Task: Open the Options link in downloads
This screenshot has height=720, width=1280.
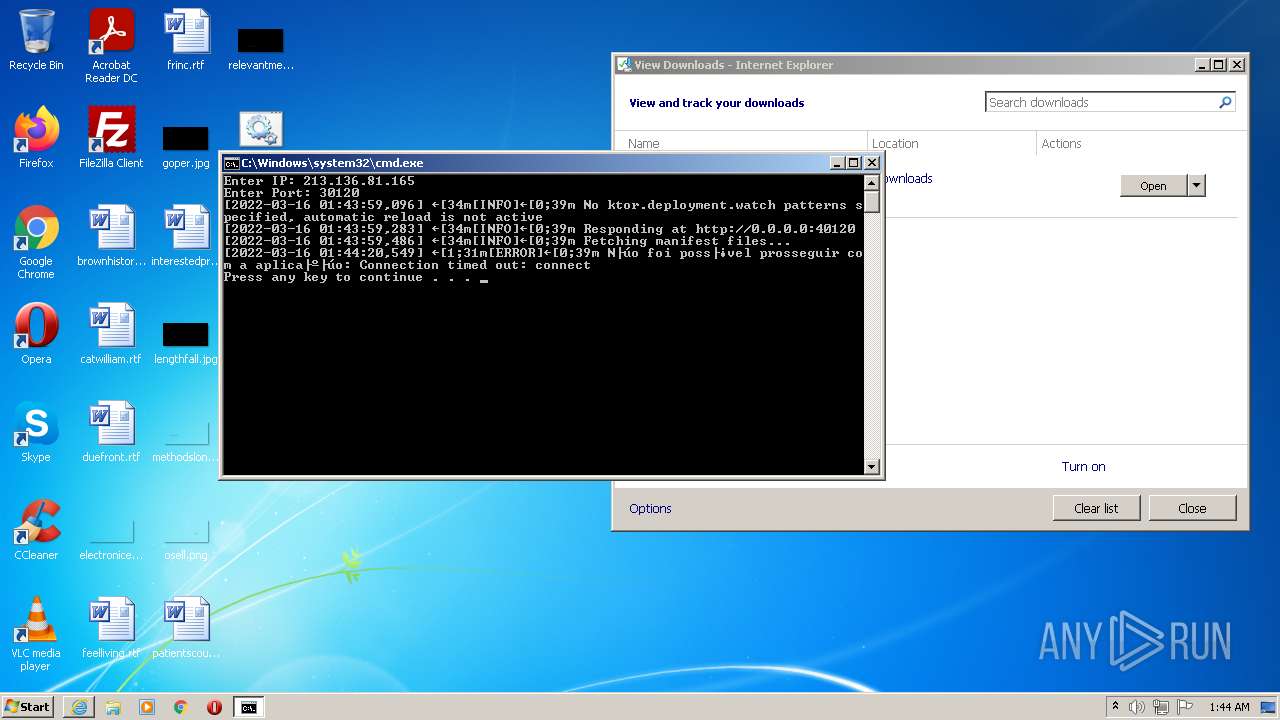Action: click(x=650, y=508)
